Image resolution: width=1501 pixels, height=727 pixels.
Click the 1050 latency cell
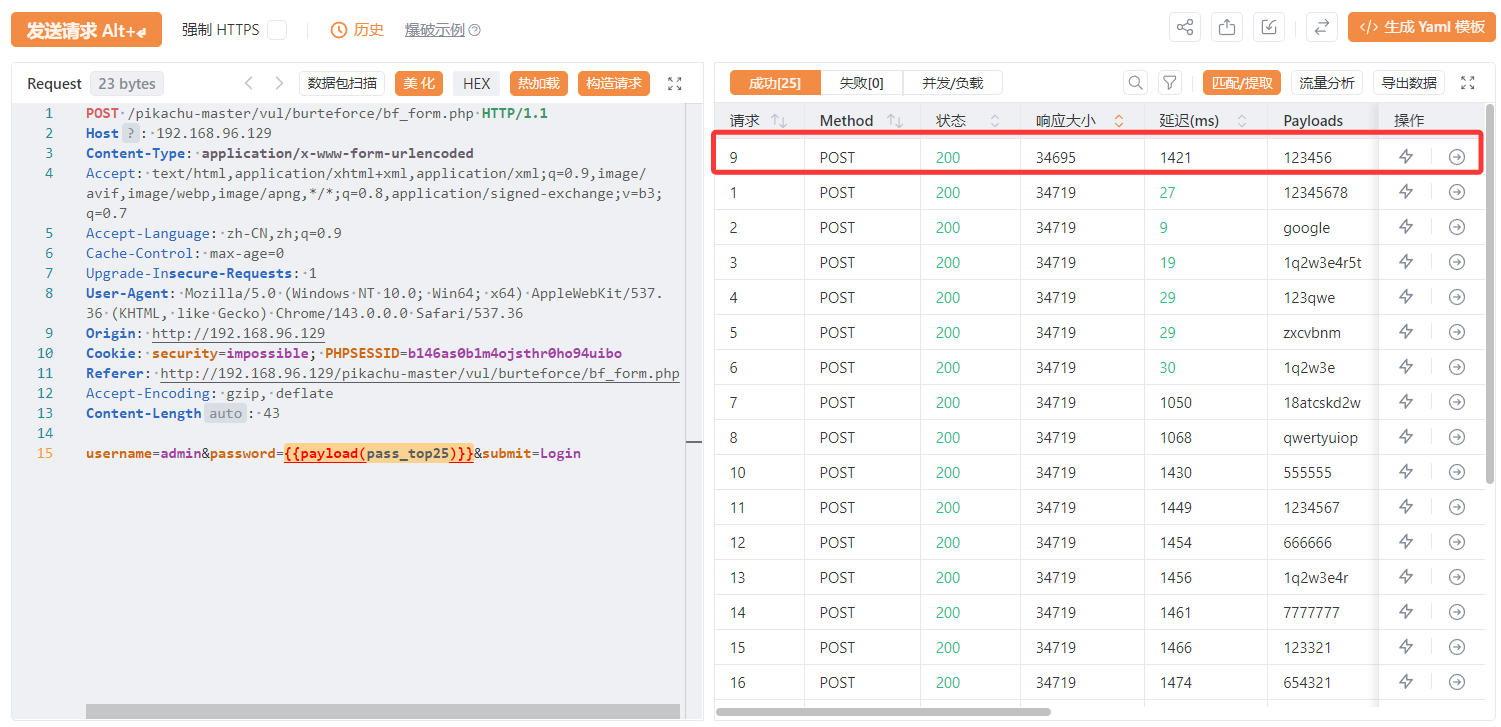(1206, 402)
